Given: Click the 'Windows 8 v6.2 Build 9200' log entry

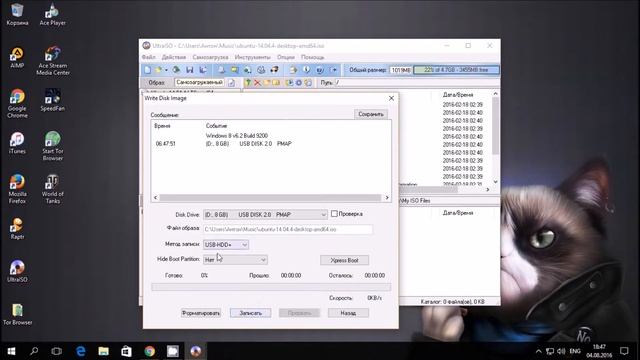Looking at the screenshot, I should tap(237, 136).
